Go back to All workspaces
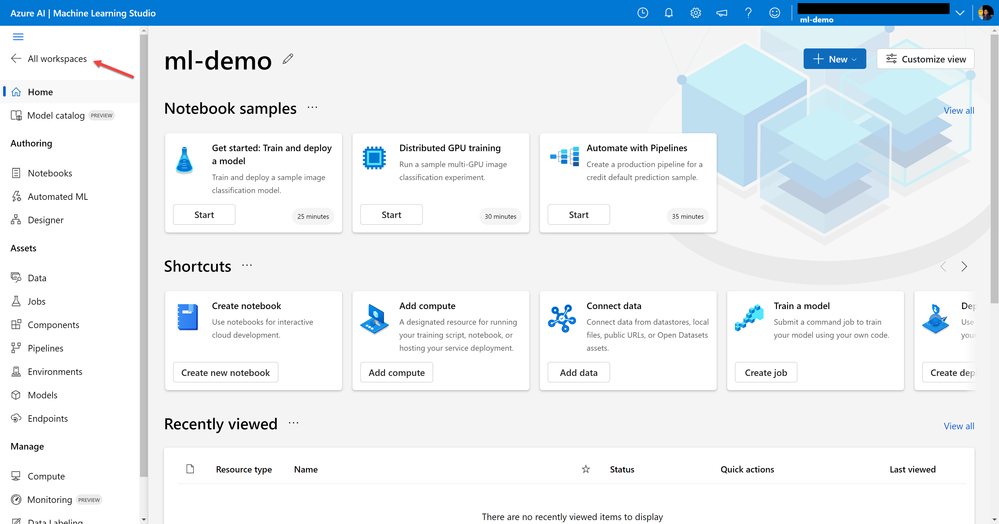999x524 pixels. 49,59
